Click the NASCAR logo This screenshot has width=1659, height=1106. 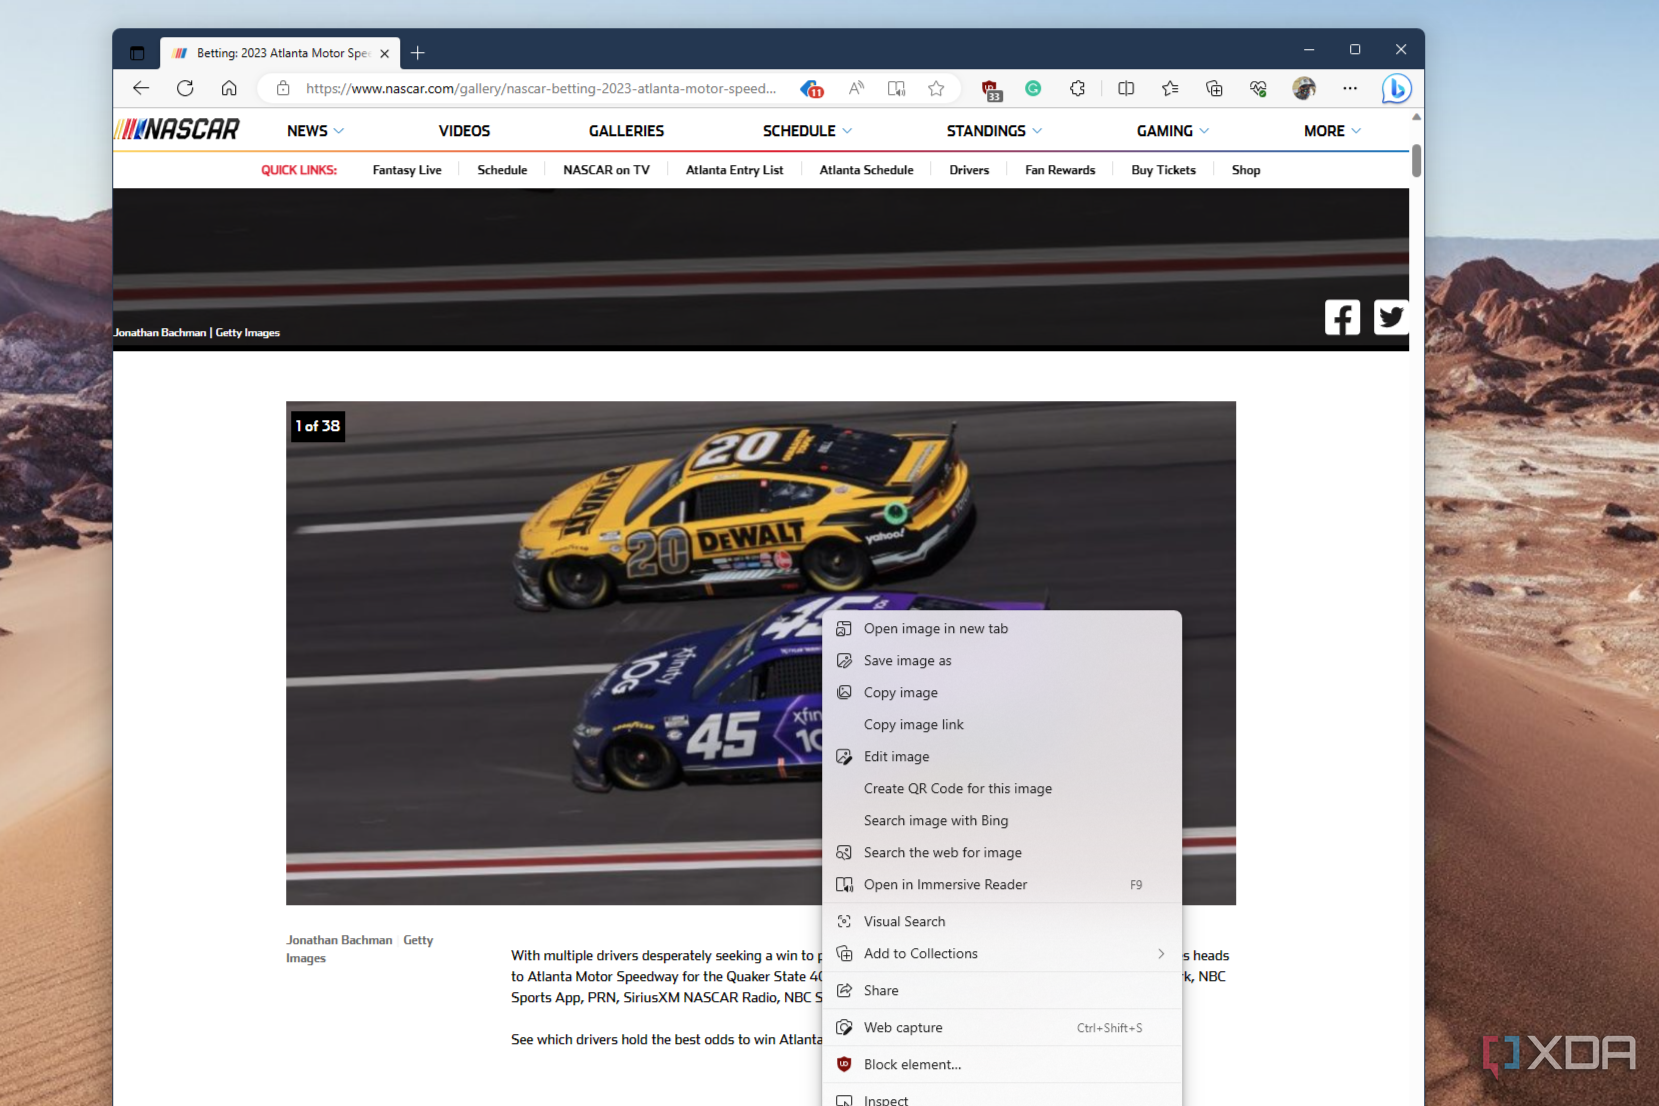coord(177,129)
